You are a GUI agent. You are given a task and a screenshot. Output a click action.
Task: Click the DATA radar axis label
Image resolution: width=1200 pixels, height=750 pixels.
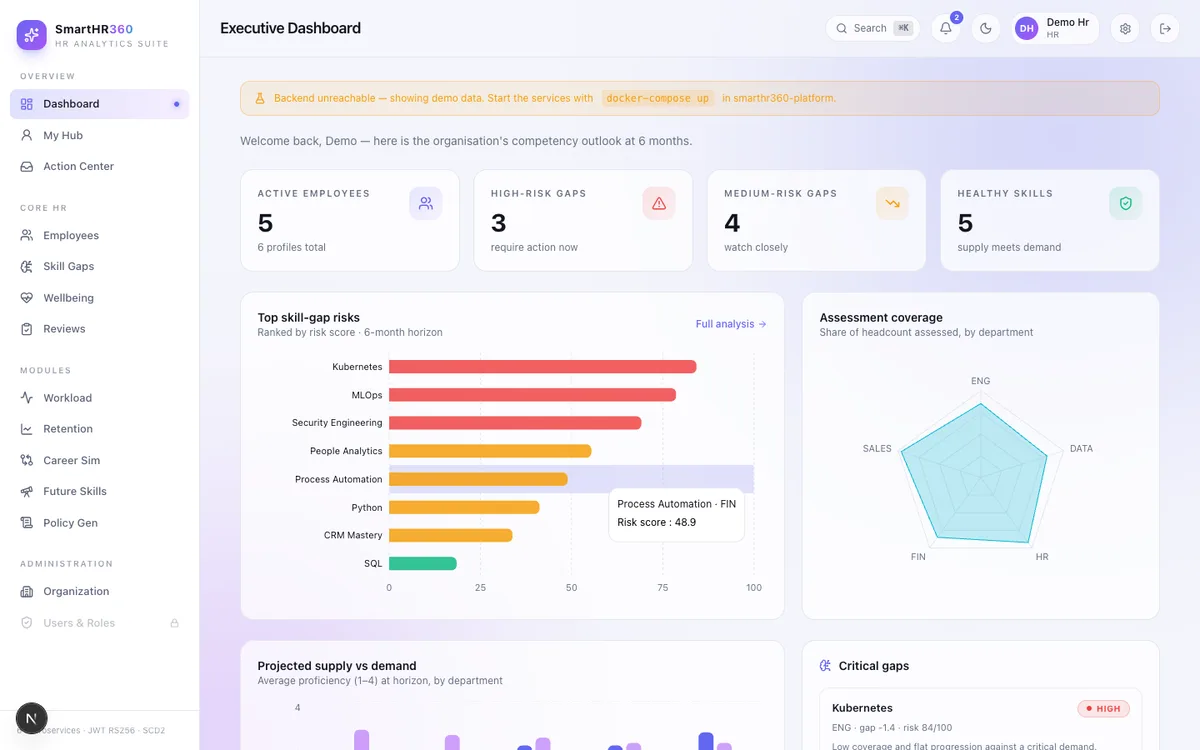[1081, 449]
